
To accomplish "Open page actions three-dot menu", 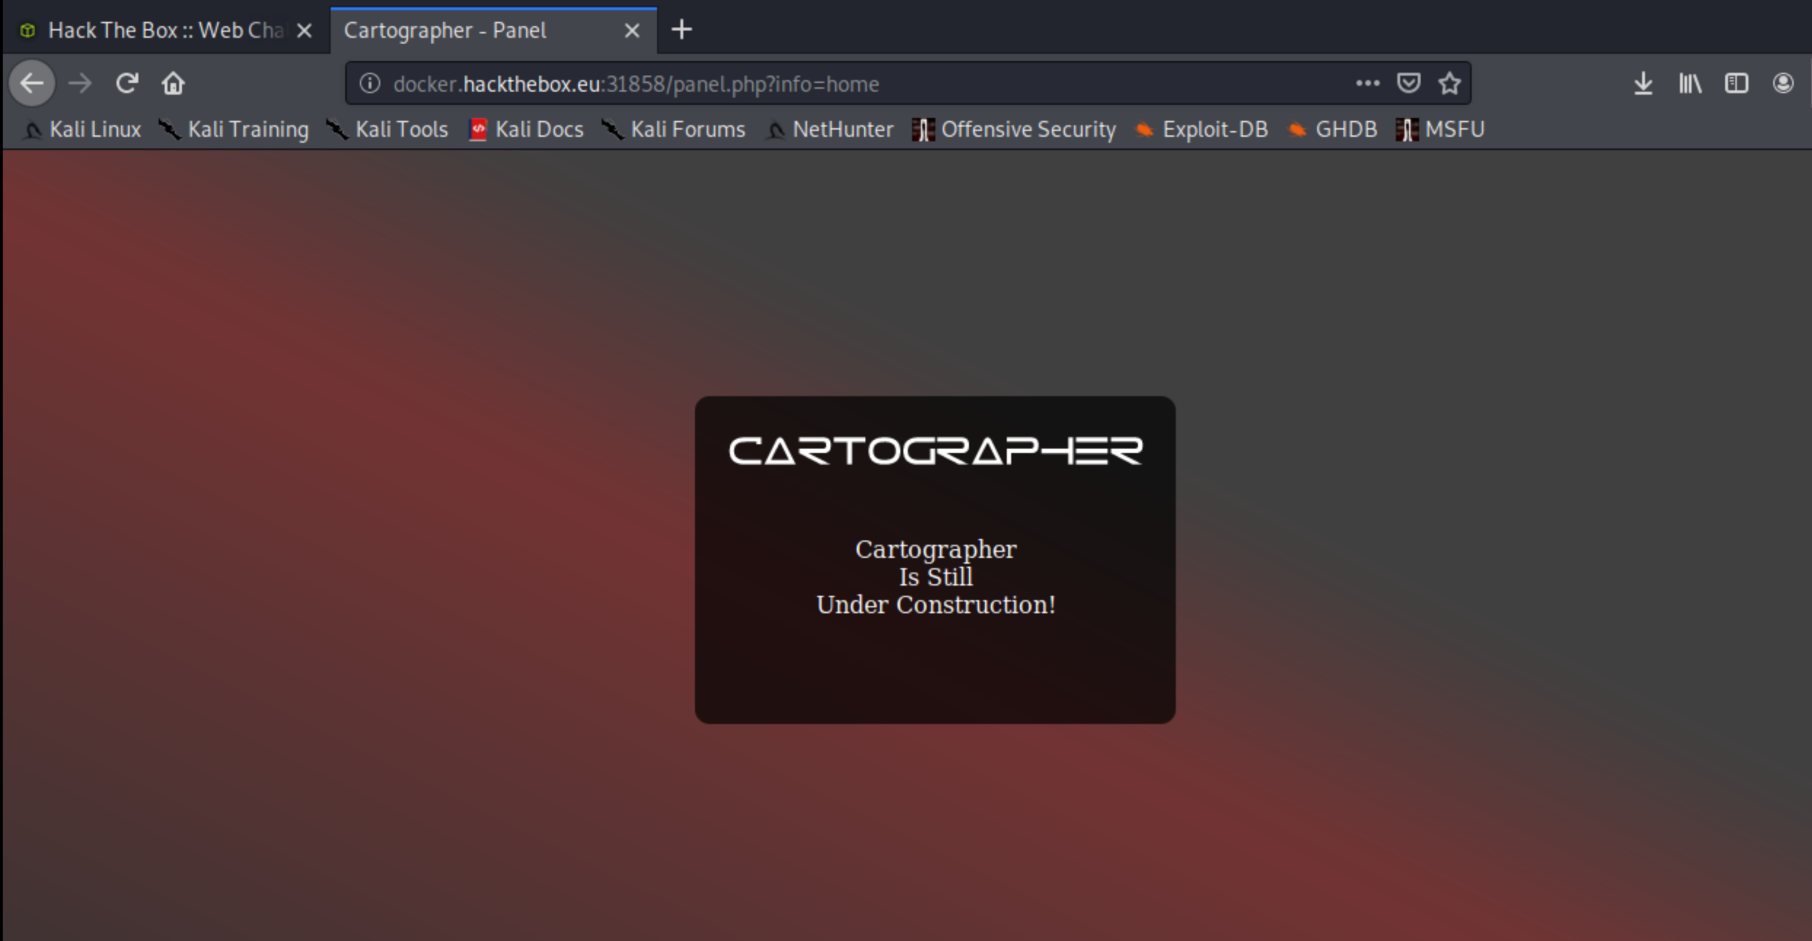I will pyautogui.click(x=1367, y=83).
